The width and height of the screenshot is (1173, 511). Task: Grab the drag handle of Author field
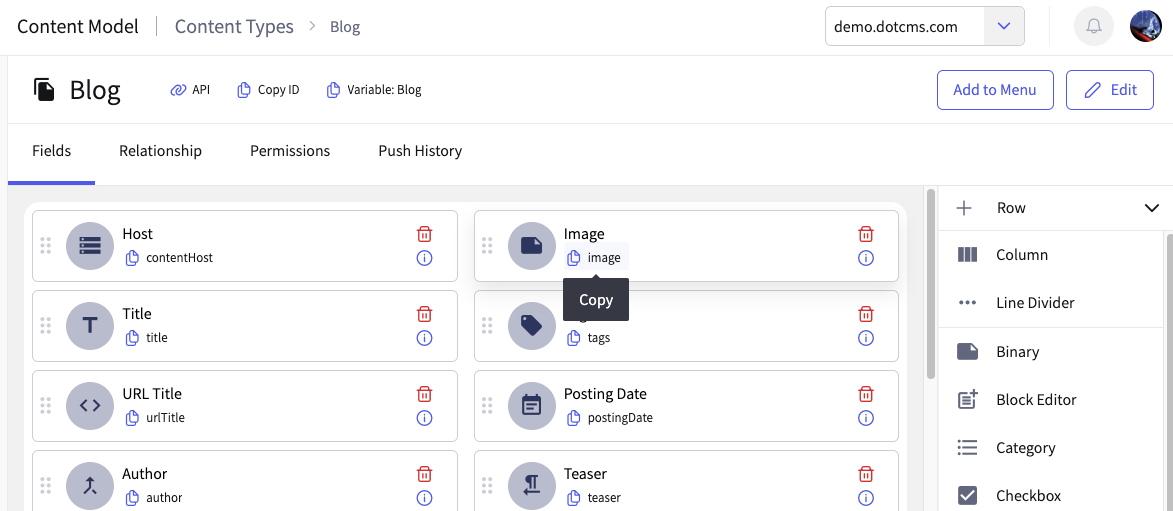pyautogui.click(x=45, y=485)
